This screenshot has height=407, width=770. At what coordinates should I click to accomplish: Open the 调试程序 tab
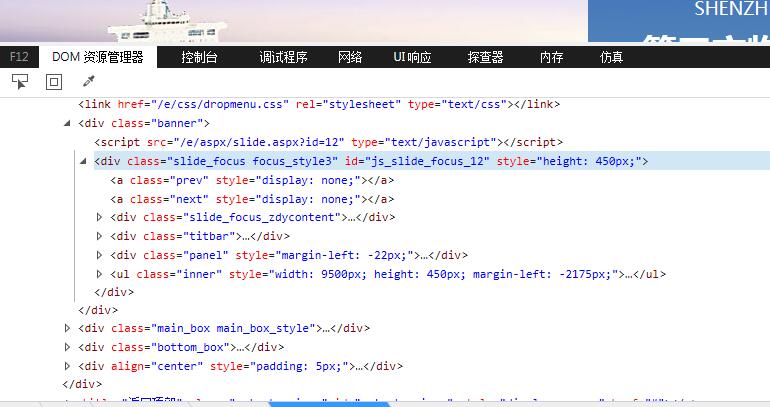[x=283, y=57]
